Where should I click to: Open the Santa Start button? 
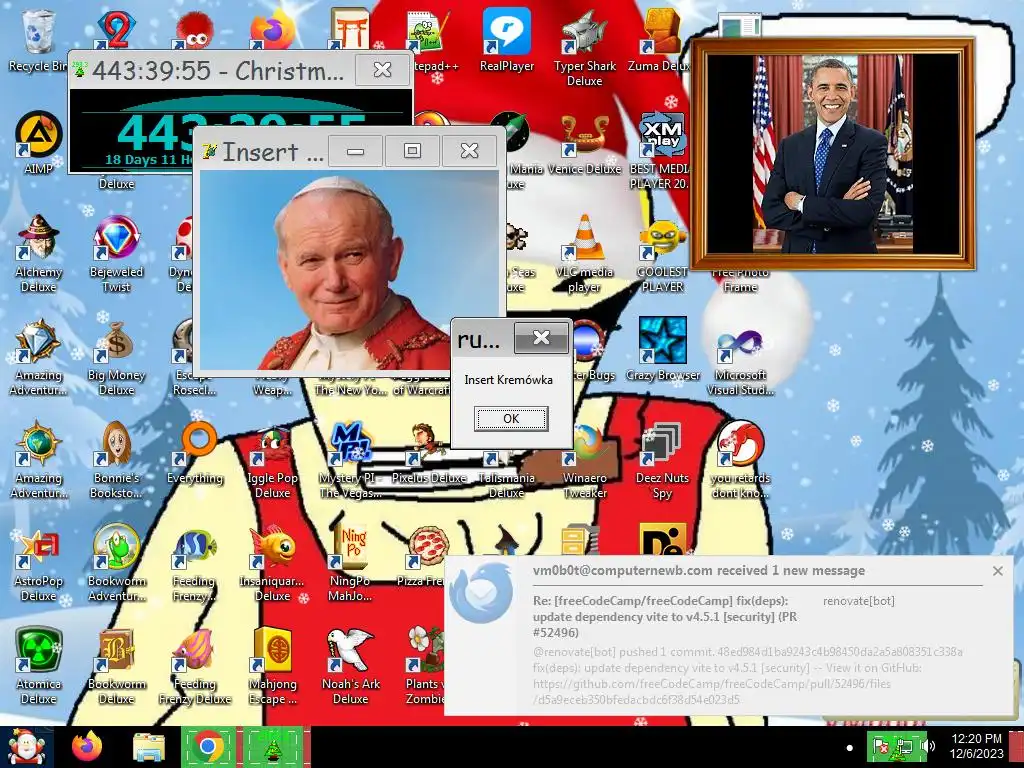coord(27,746)
